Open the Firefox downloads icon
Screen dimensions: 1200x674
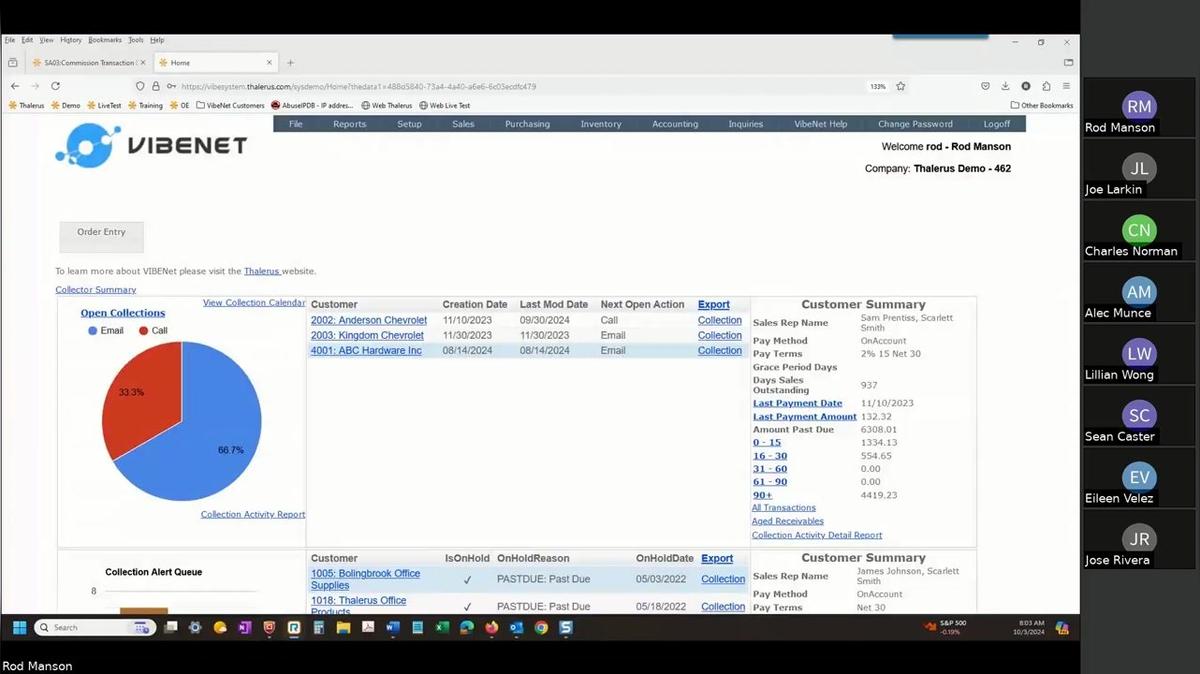(x=1005, y=87)
